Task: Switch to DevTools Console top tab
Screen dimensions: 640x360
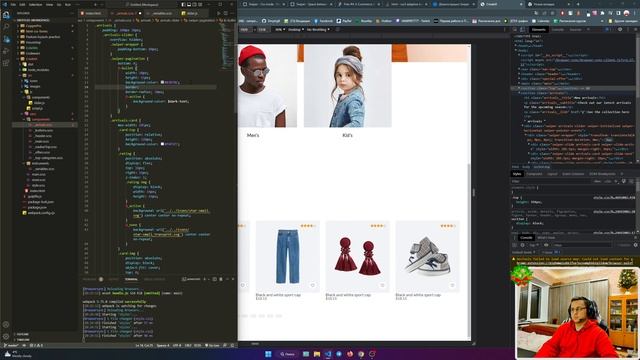Action: pos(558,29)
